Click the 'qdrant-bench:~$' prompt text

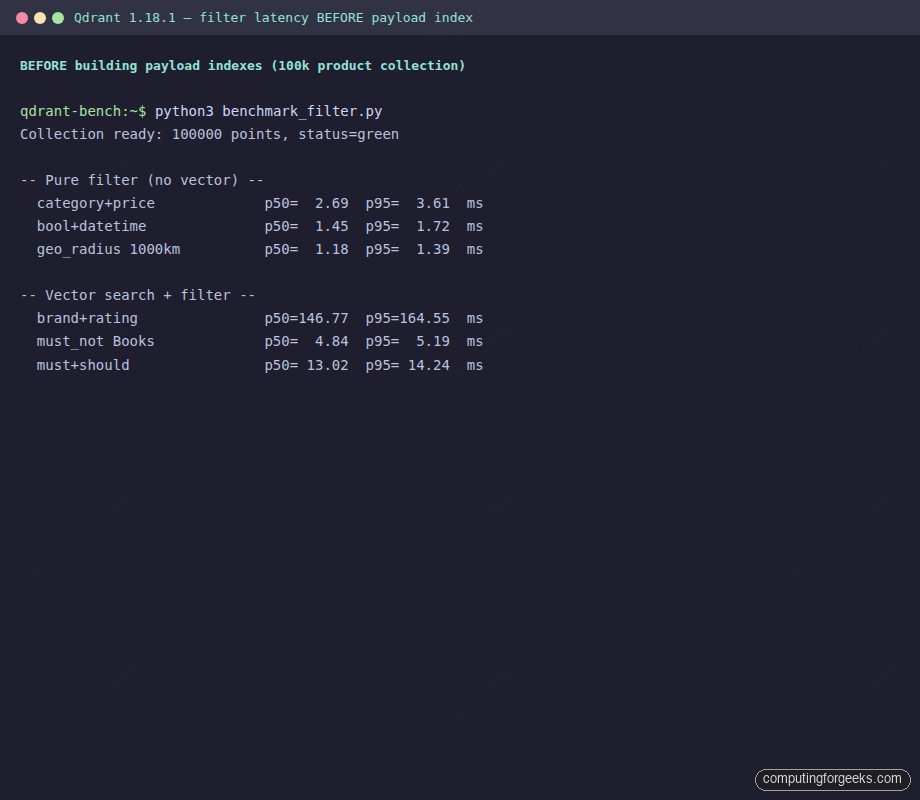[83, 112]
